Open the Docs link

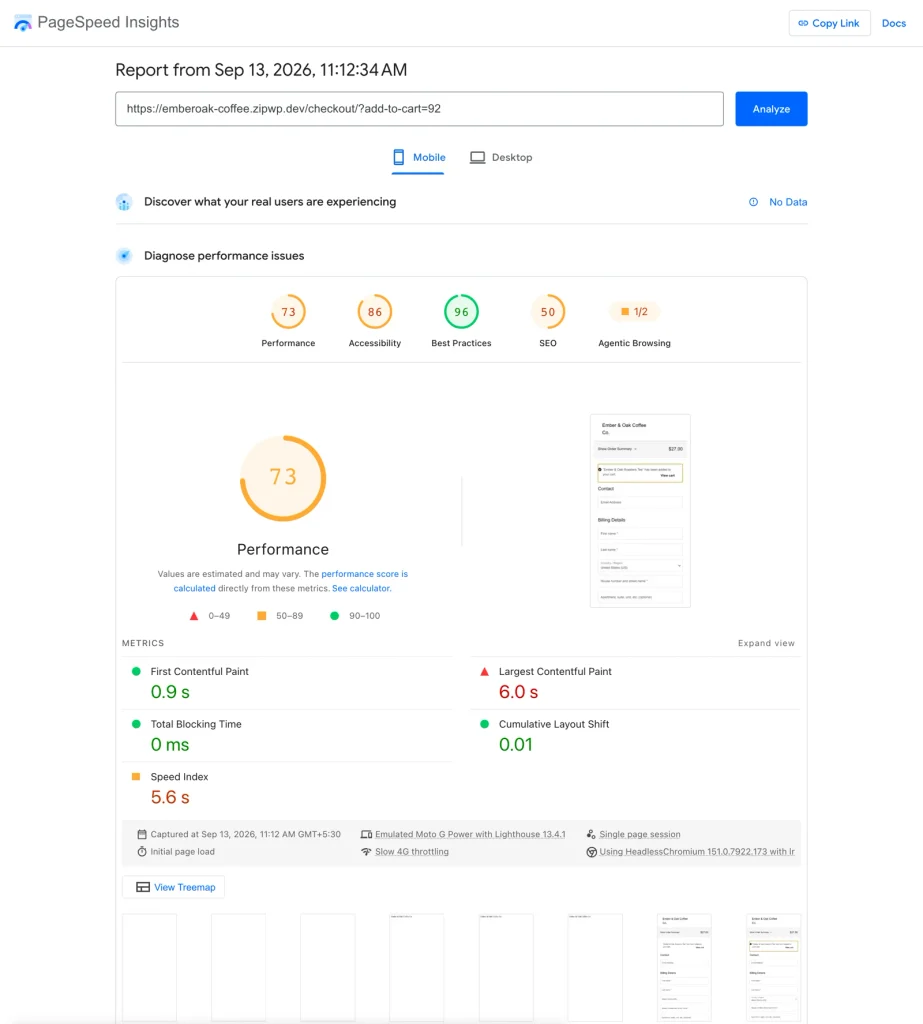[894, 24]
